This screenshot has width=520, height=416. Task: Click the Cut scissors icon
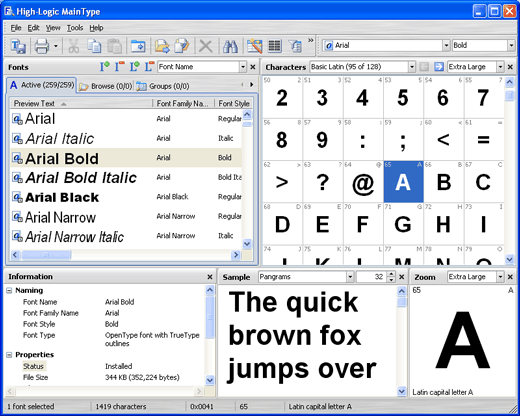[73, 46]
